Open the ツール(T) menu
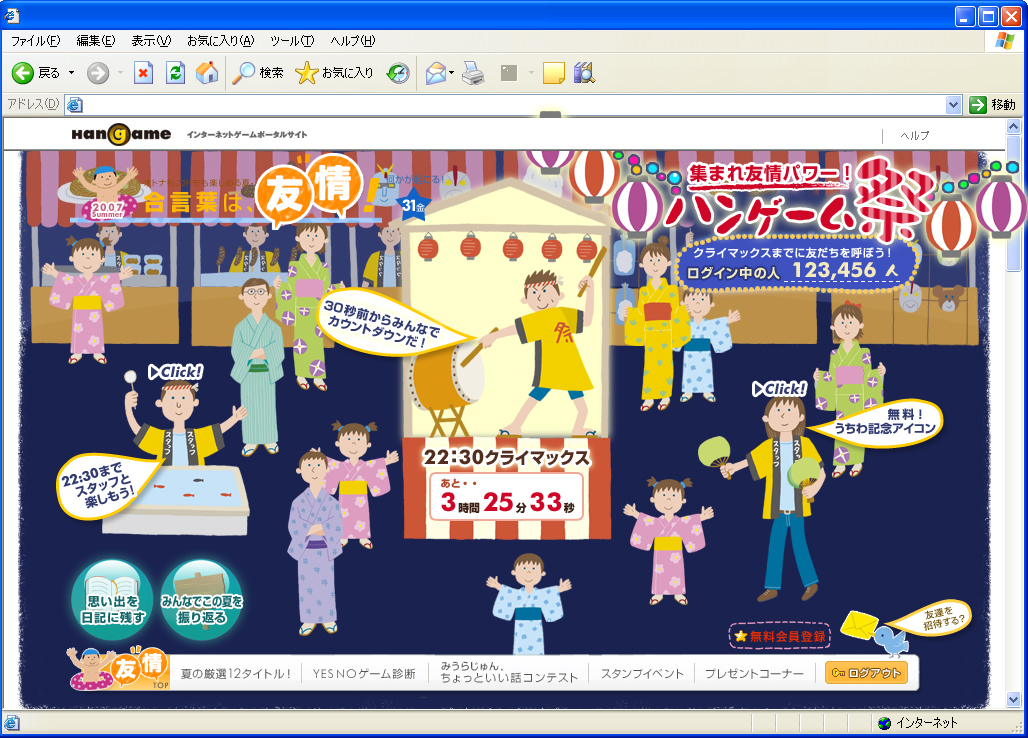Screen dimensions: 1028x738 click(291, 41)
